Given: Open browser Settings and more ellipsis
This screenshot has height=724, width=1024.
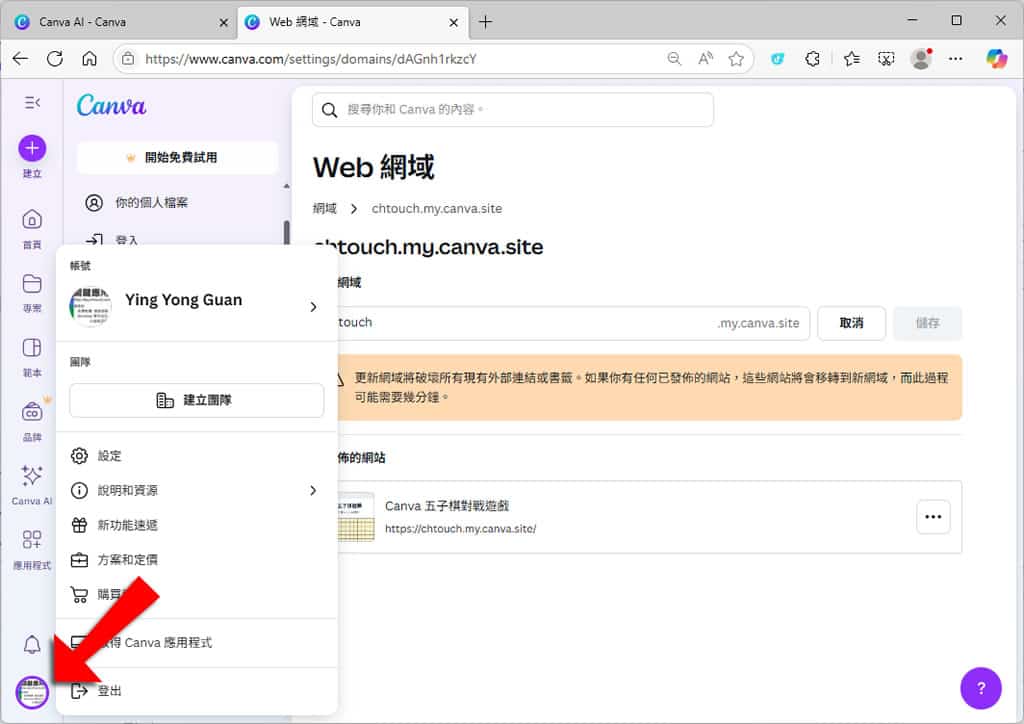Looking at the screenshot, I should tap(955, 59).
